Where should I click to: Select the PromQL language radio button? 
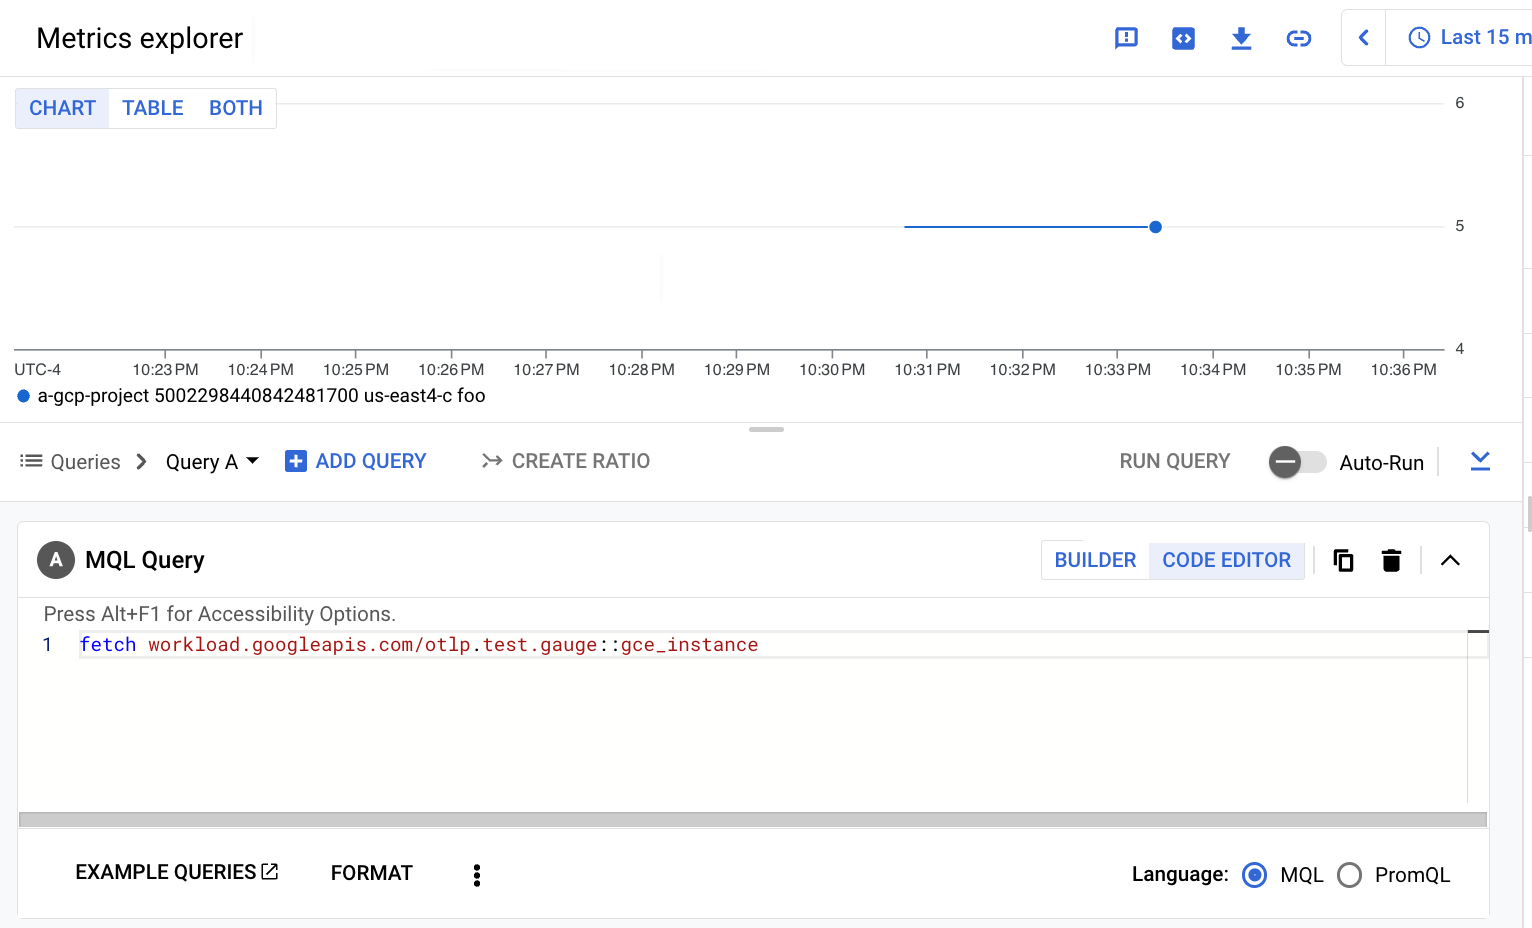click(1349, 875)
